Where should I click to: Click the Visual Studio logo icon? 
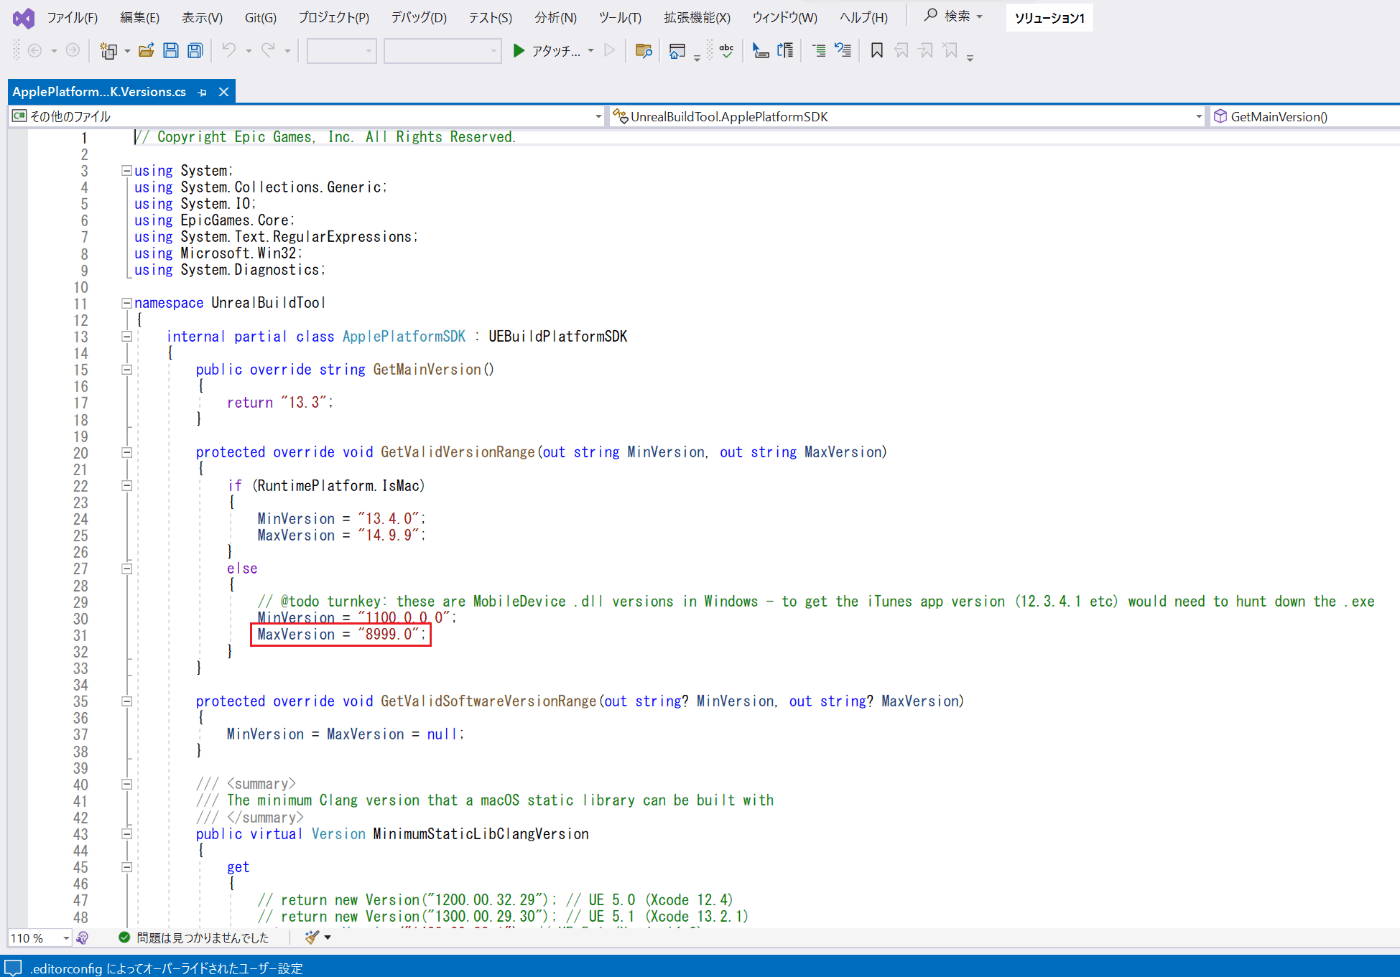tap(23, 18)
